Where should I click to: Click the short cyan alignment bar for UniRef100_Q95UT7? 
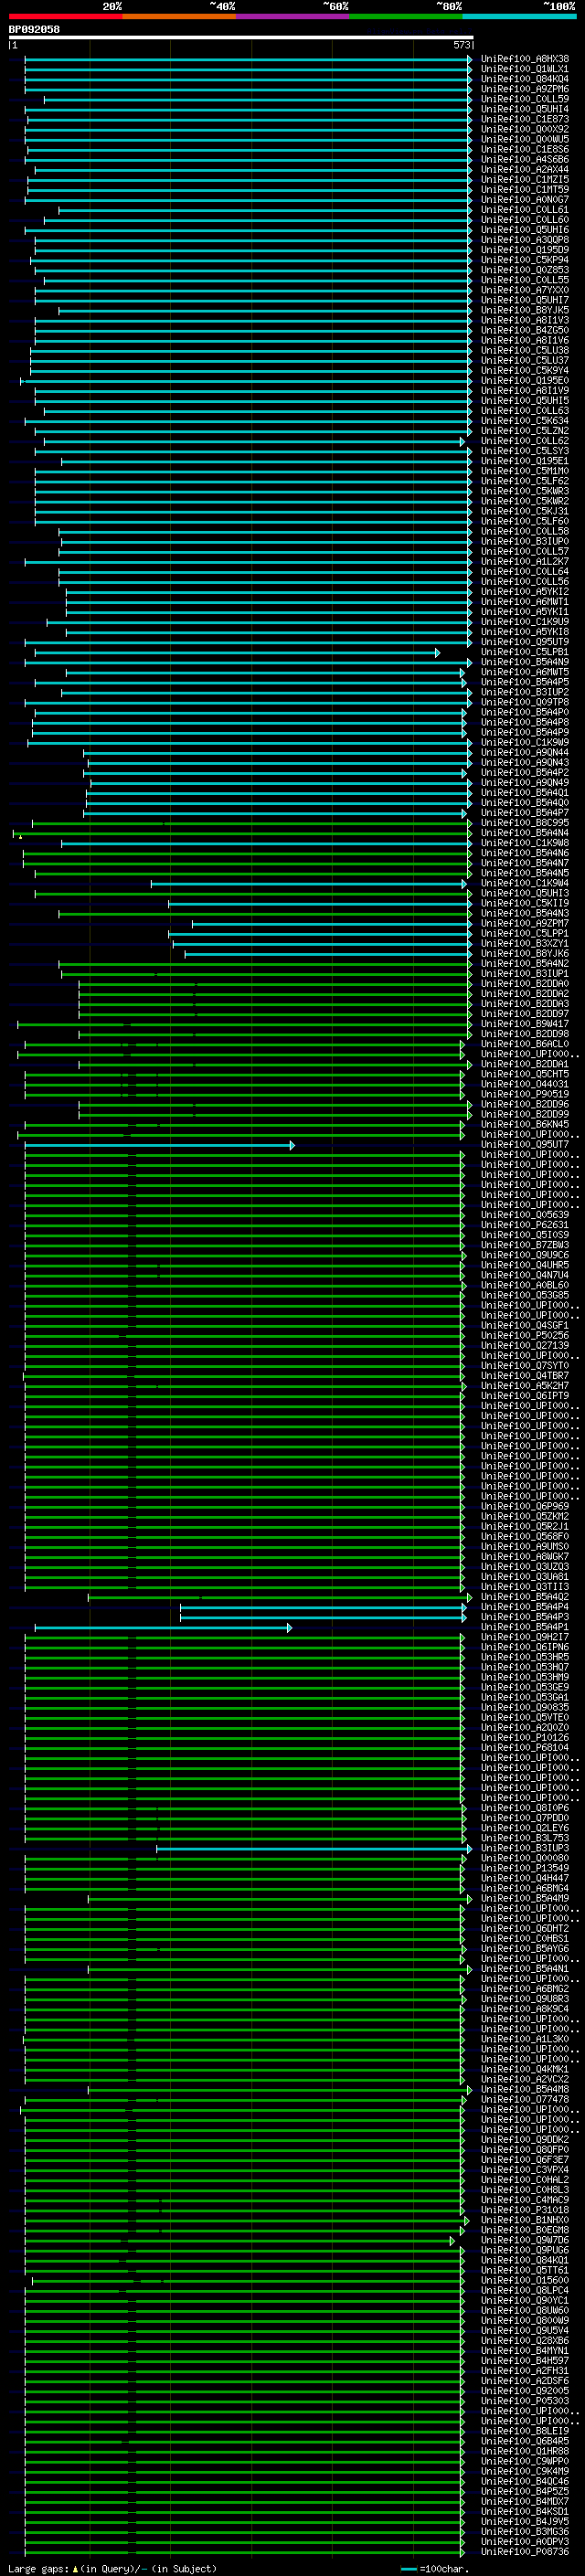[159, 1145]
